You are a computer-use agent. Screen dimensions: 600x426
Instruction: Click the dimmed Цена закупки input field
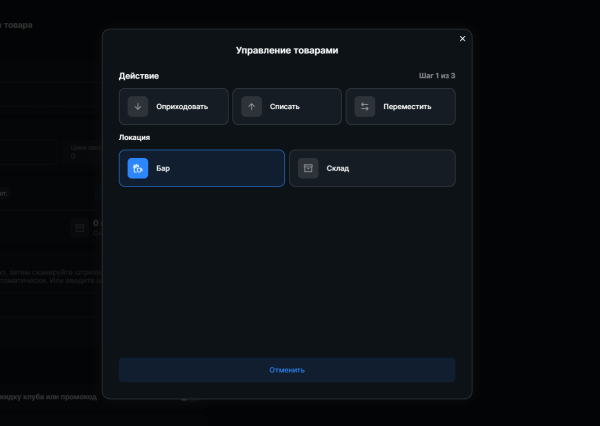[x=83, y=152]
